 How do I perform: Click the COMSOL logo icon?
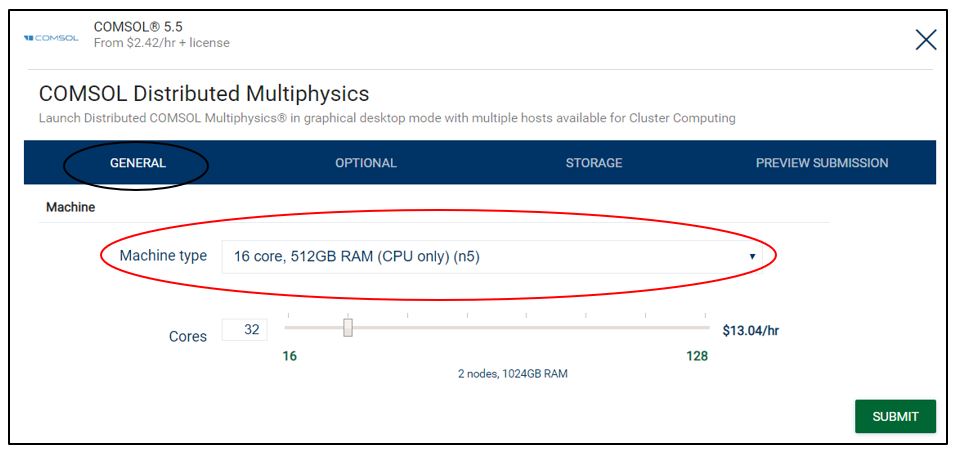[51, 38]
